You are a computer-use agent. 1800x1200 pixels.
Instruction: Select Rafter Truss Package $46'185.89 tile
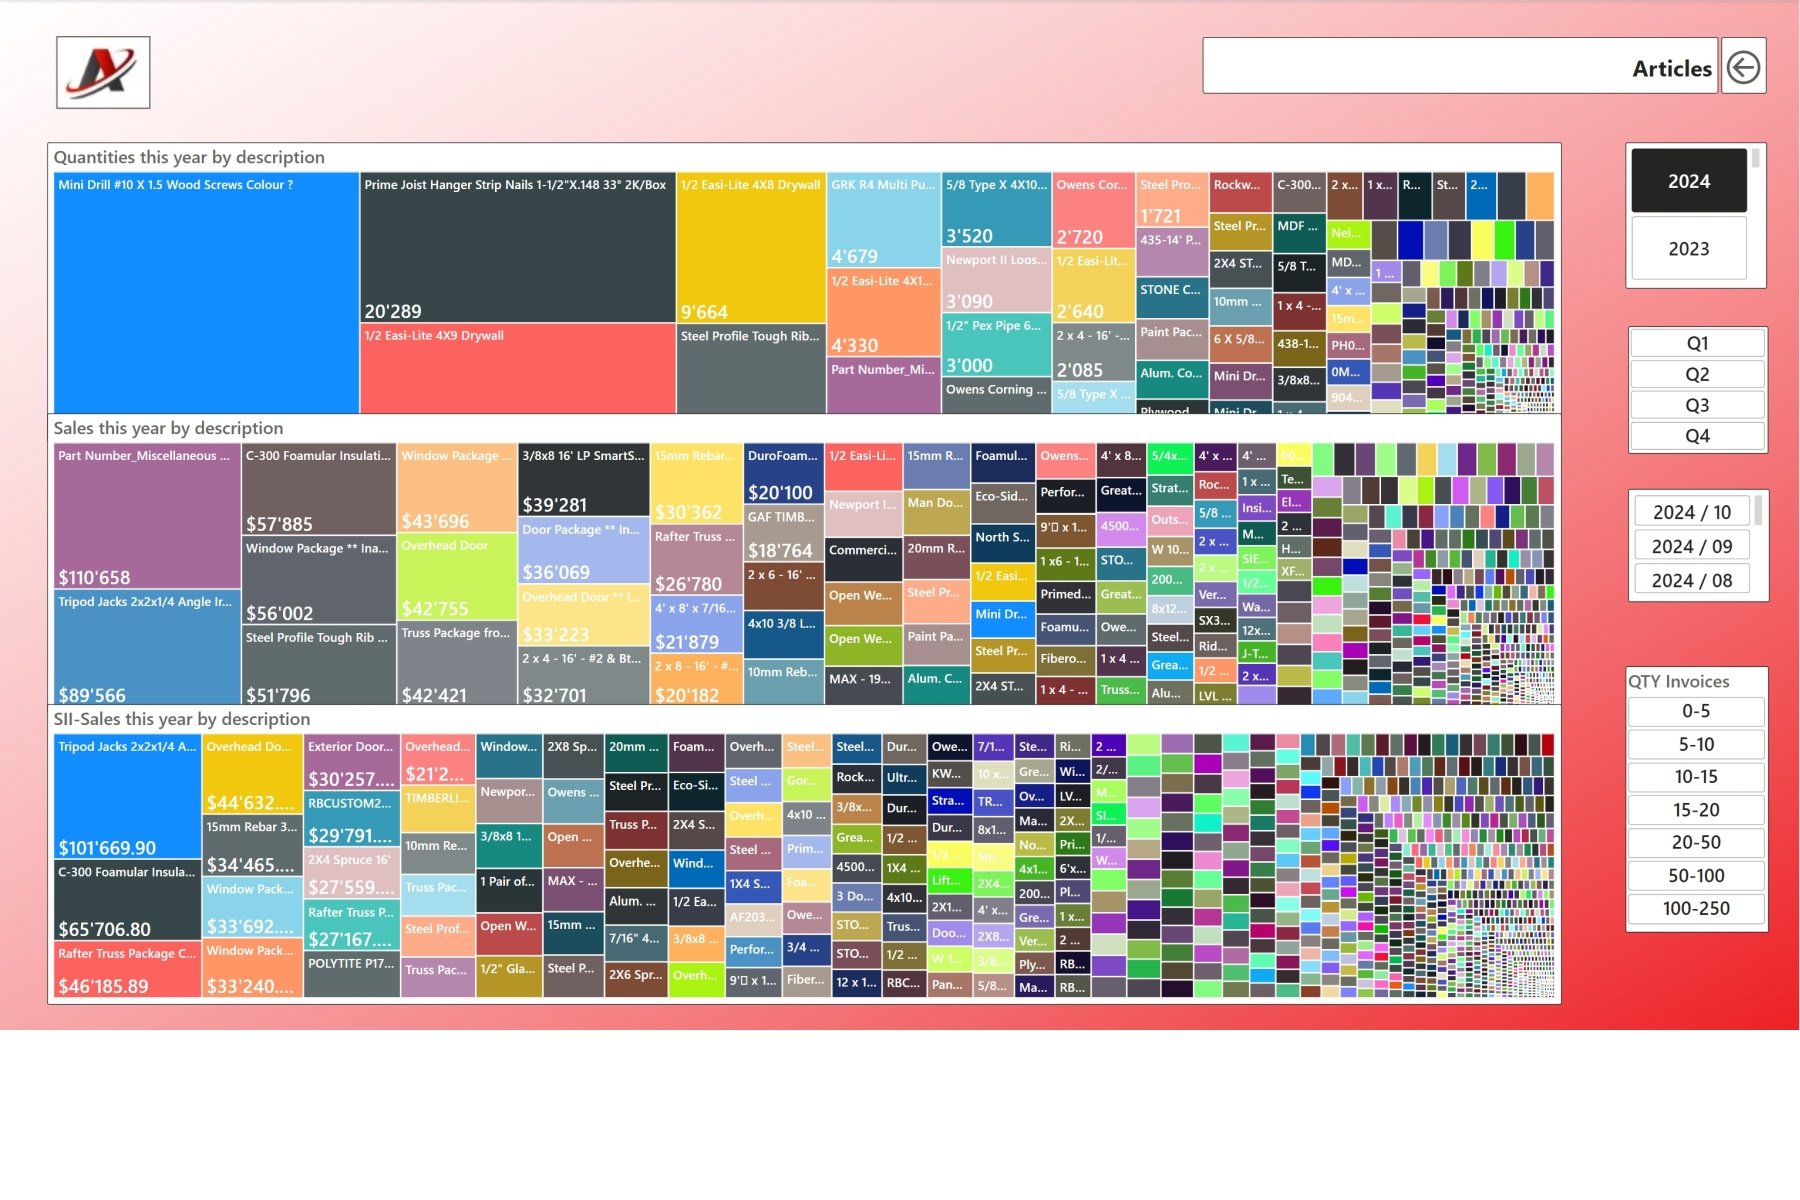pyautogui.click(x=127, y=969)
